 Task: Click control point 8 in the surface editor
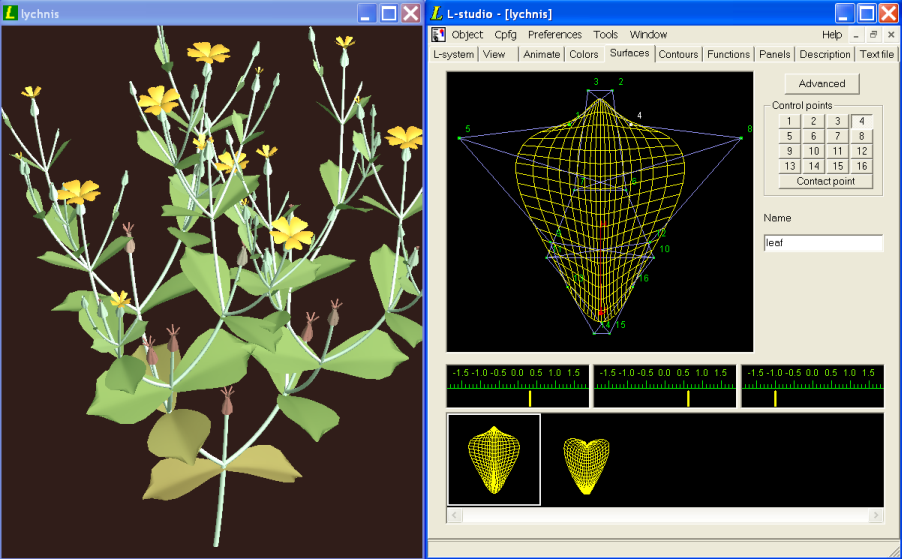[741, 138]
